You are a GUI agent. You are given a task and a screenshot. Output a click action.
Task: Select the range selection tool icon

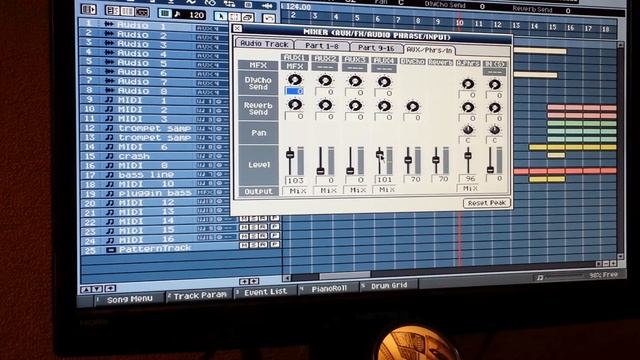point(234,17)
